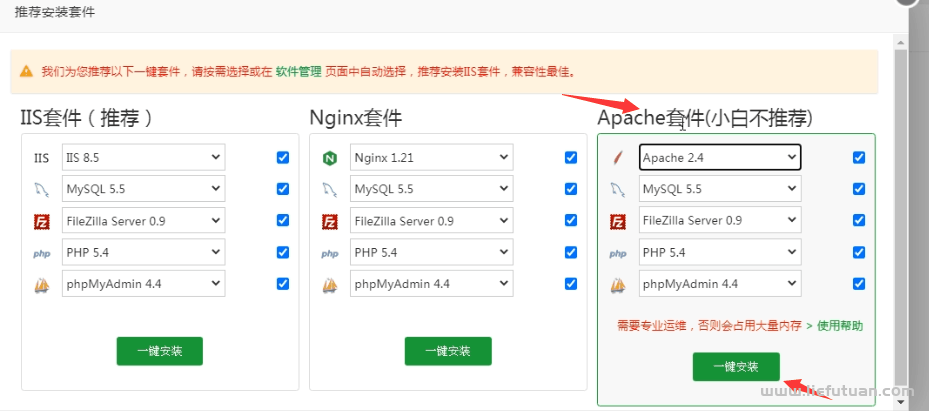This screenshot has width=929, height=411.
Task: Click the PHP icon in IIS suite
Action: [41, 253]
